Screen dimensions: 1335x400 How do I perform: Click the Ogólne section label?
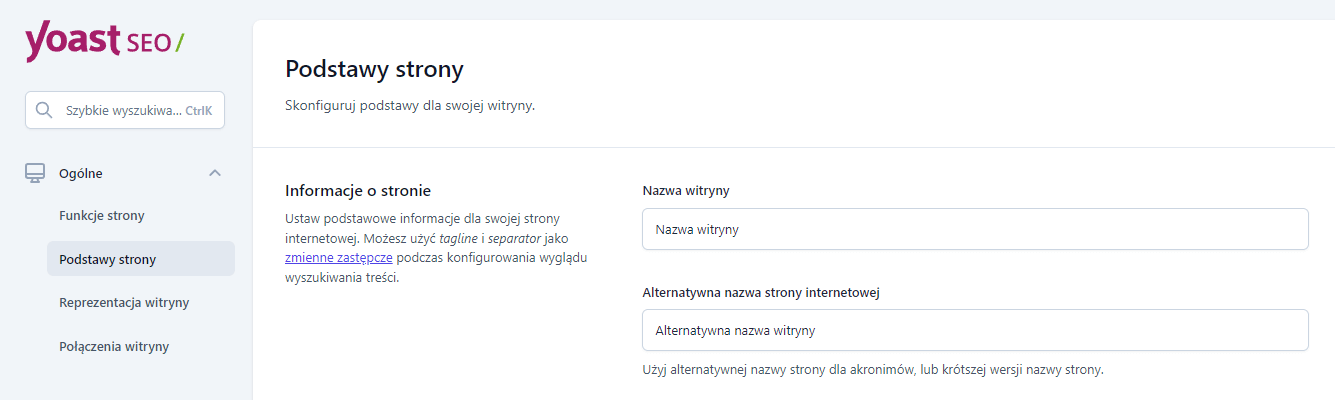81,173
